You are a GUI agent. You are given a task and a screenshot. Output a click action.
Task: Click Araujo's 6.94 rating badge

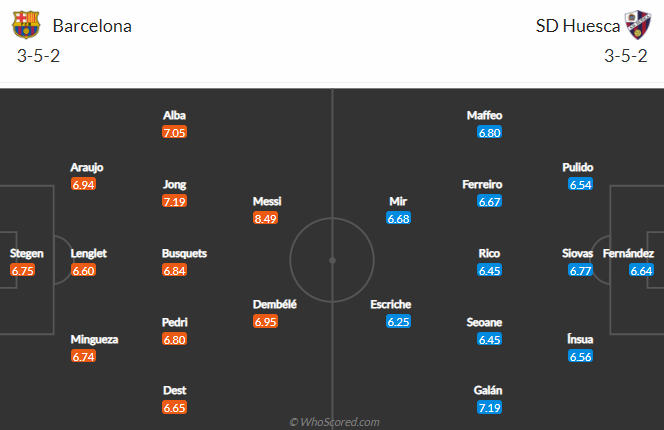83,184
